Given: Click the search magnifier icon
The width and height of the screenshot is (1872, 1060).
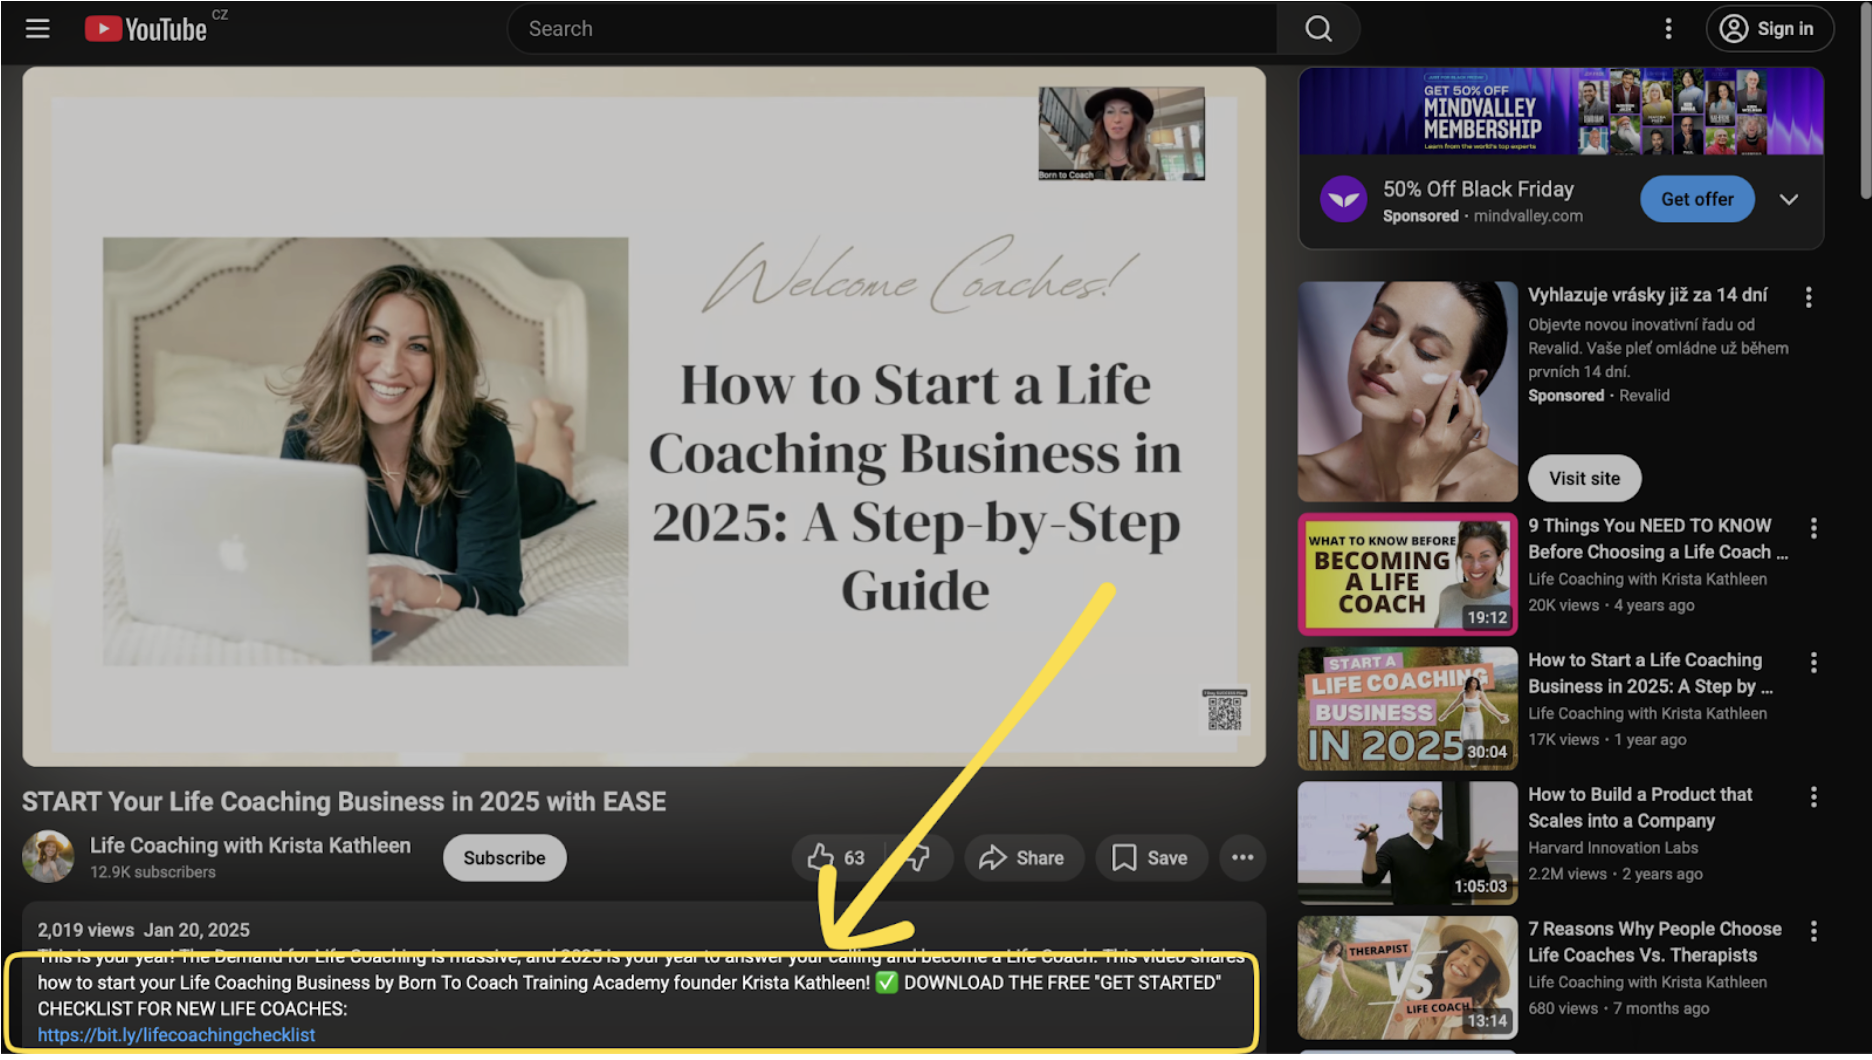Looking at the screenshot, I should pos(1318,28).
